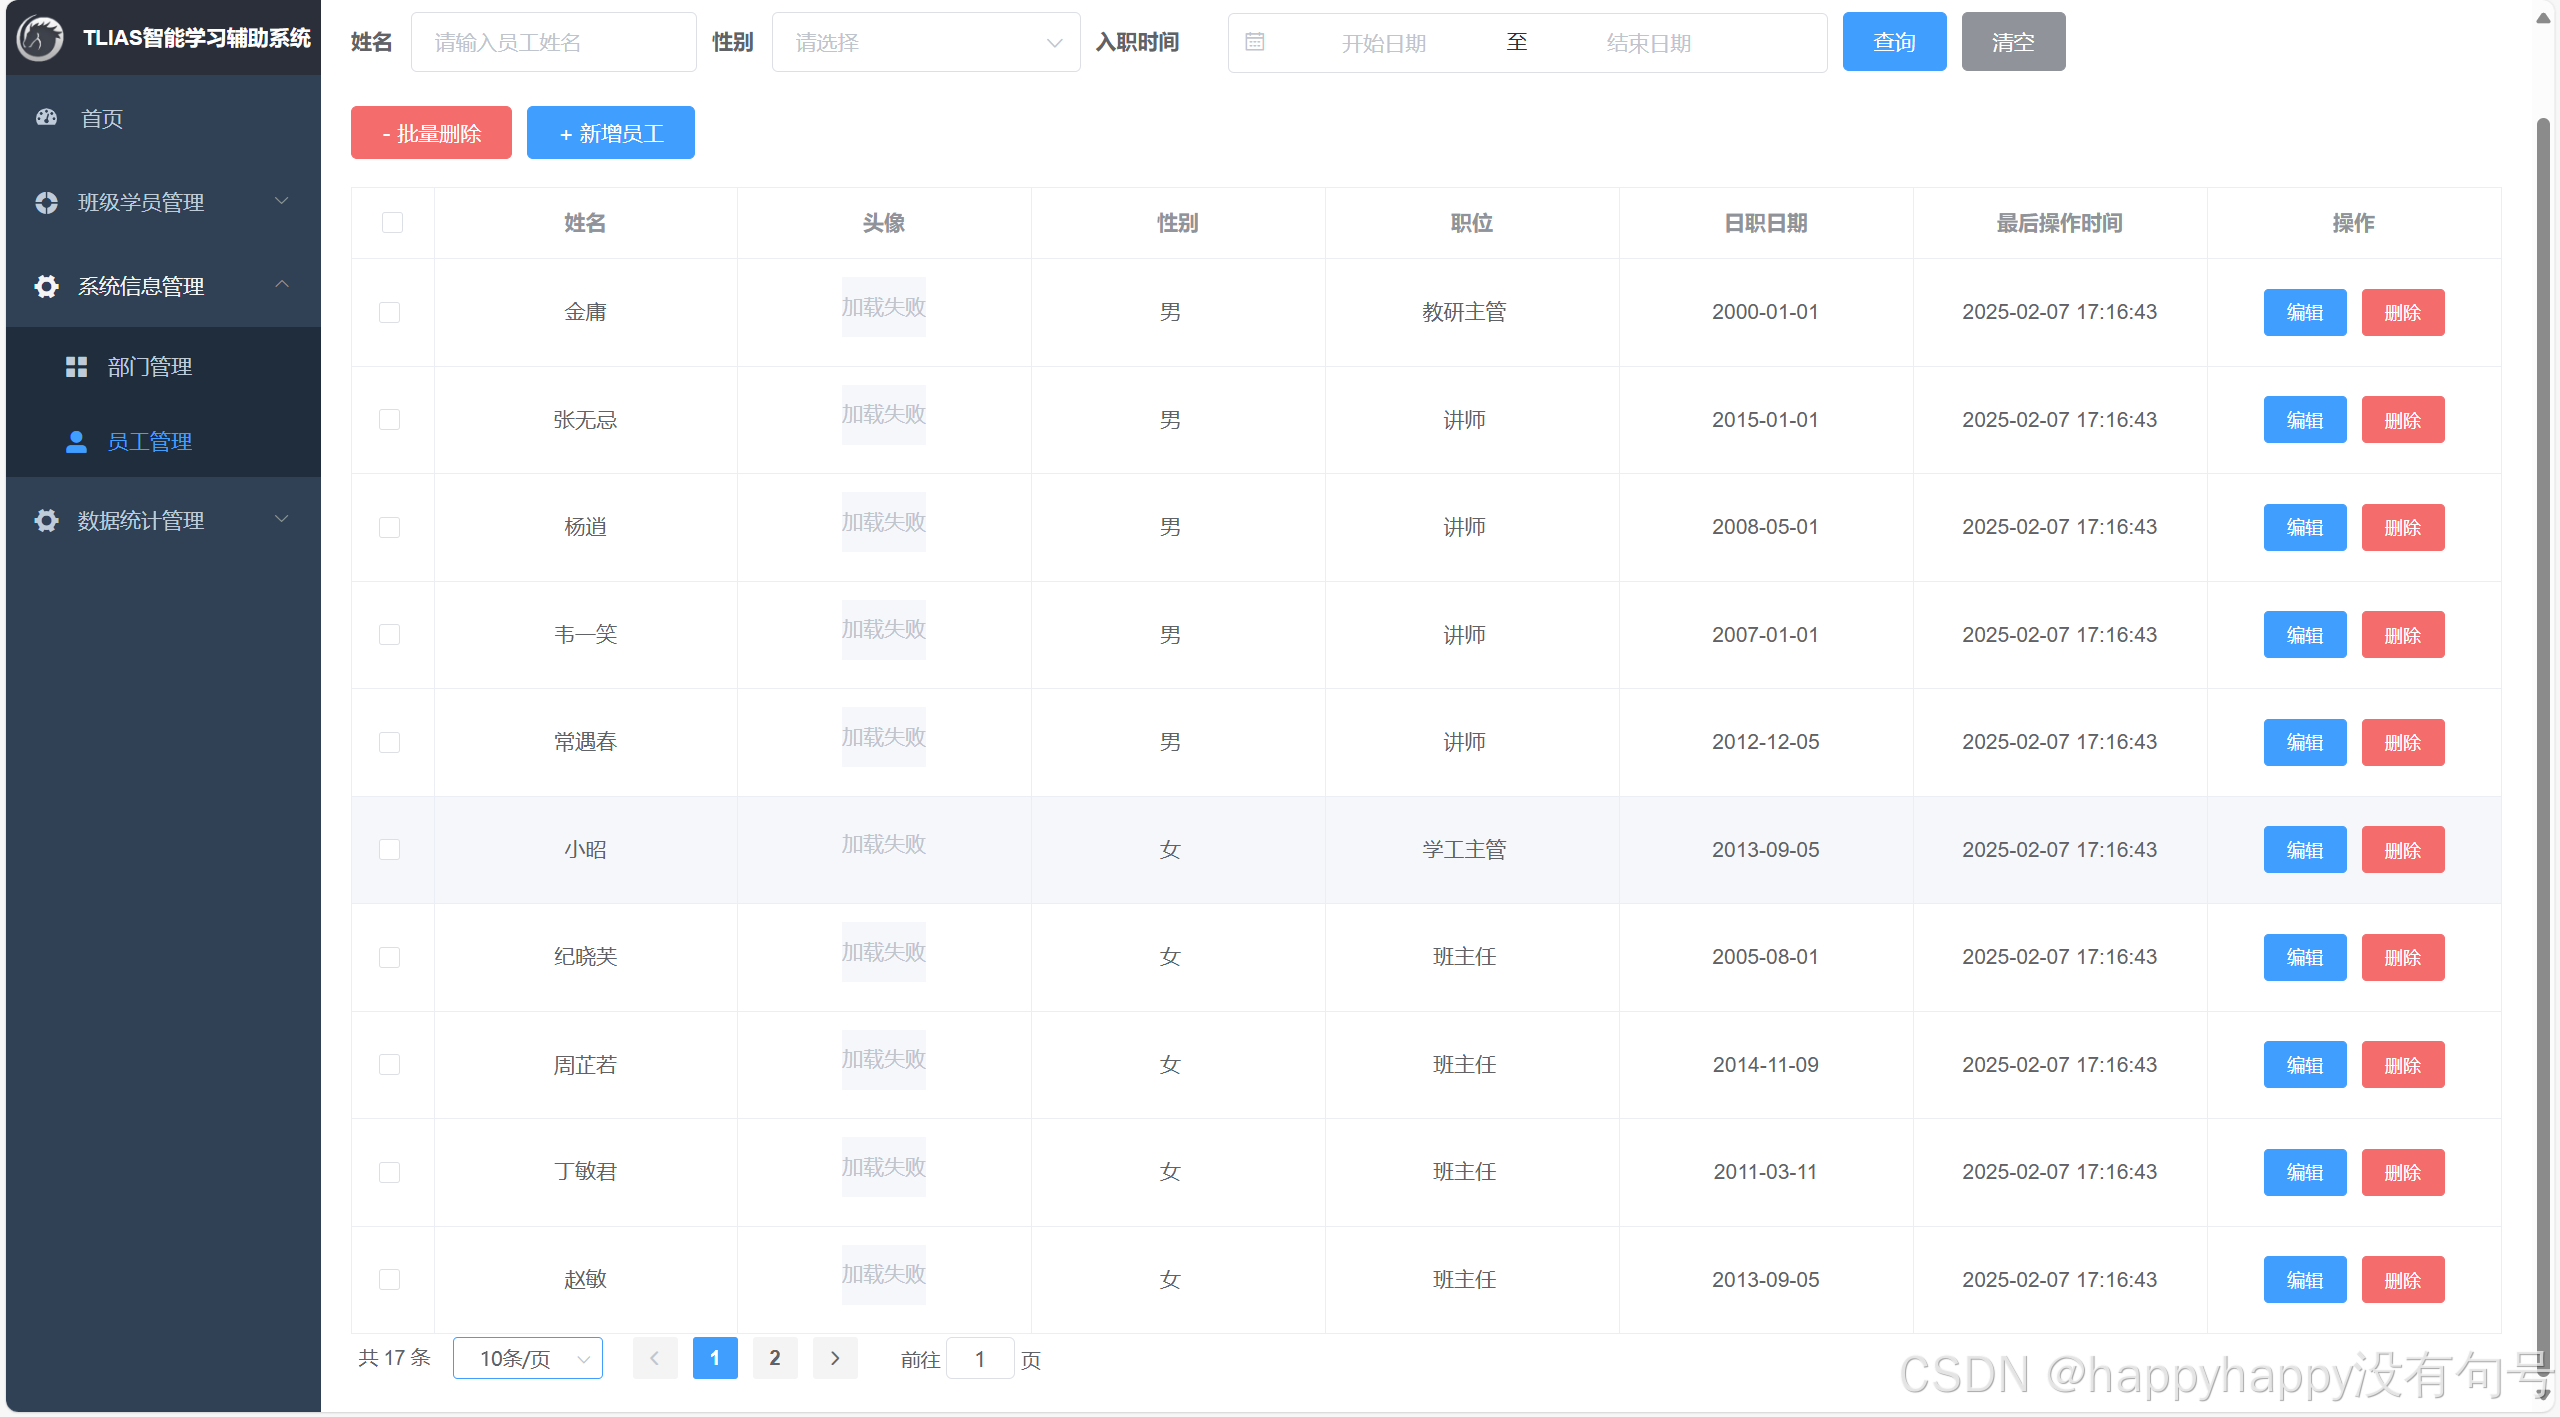The image size is (2560, 1417).
Task: Toggle the select-all header checkbox
Action: 392,222
